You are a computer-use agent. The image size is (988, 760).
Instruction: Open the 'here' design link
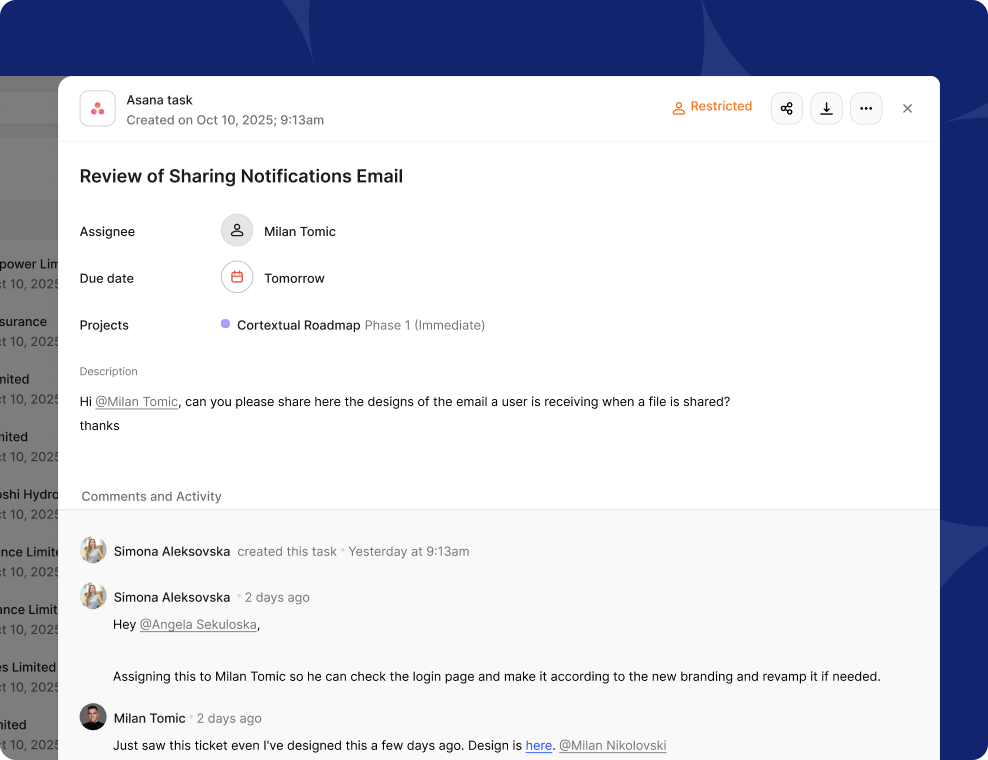[538, 746]
